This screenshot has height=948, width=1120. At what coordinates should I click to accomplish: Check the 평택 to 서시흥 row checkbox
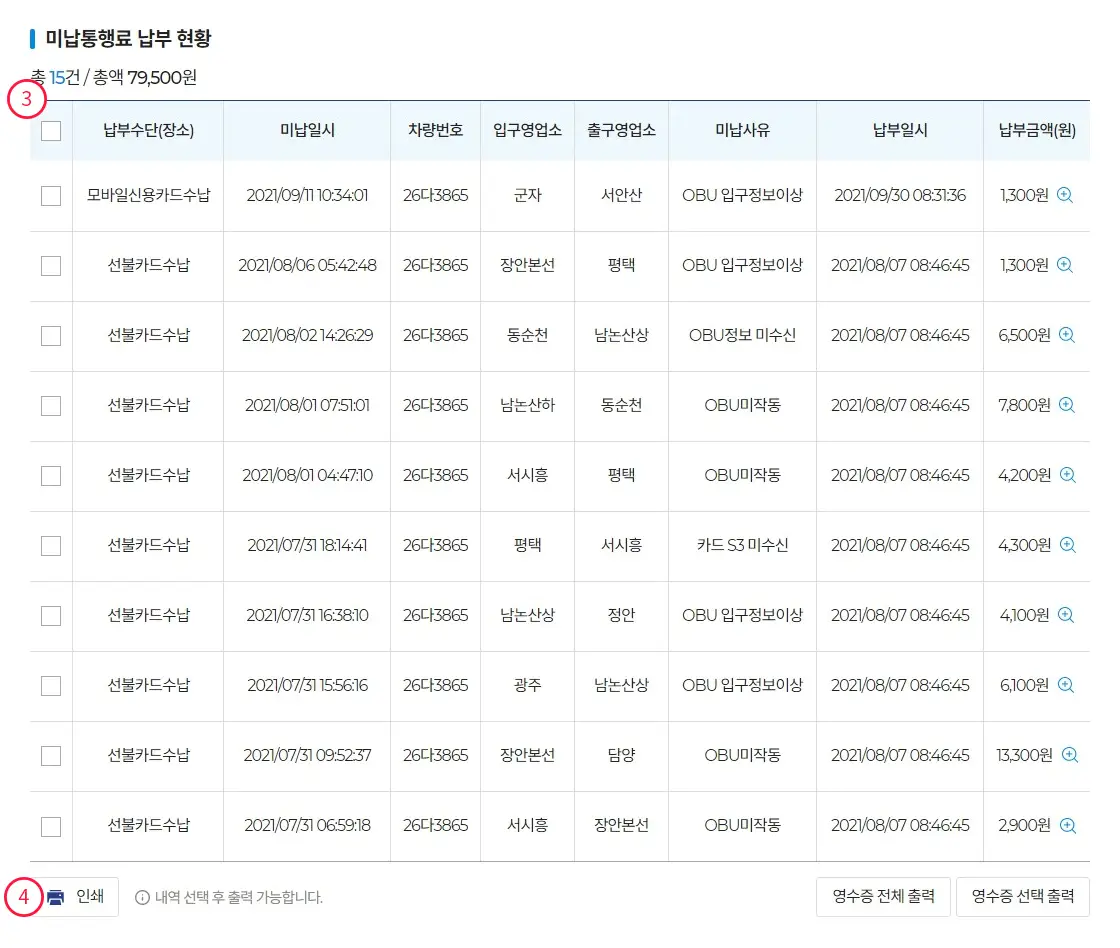point(51,546)
